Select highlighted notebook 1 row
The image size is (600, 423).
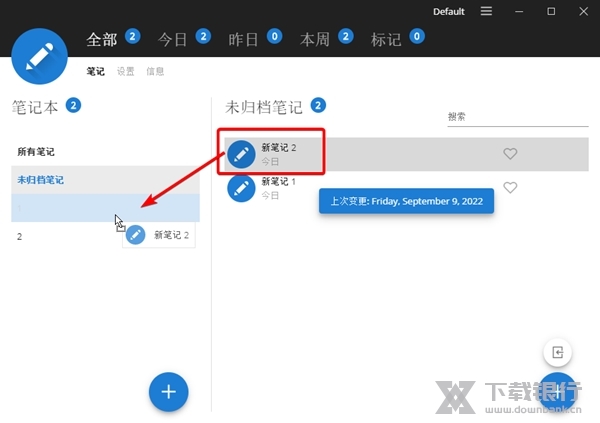tap(105, 208)
